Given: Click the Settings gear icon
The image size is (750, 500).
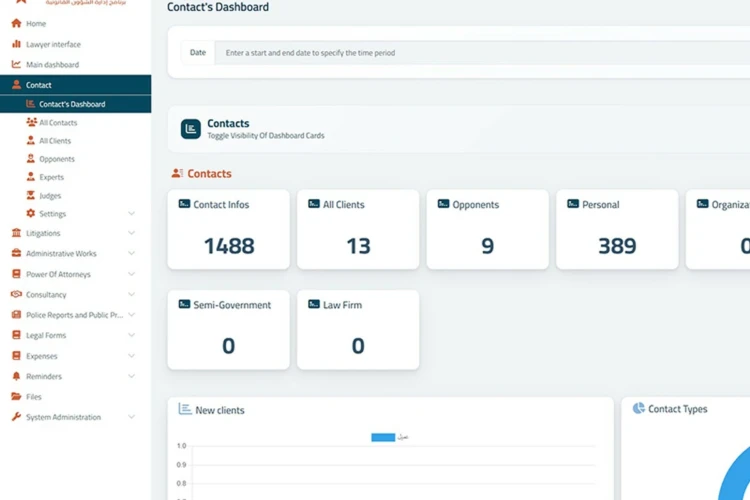Looking at the screenshot, I should [x=31, y=213].
